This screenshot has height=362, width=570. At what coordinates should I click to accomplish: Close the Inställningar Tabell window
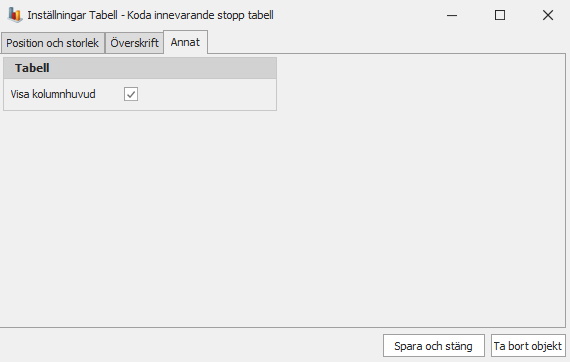coord(548,15)
